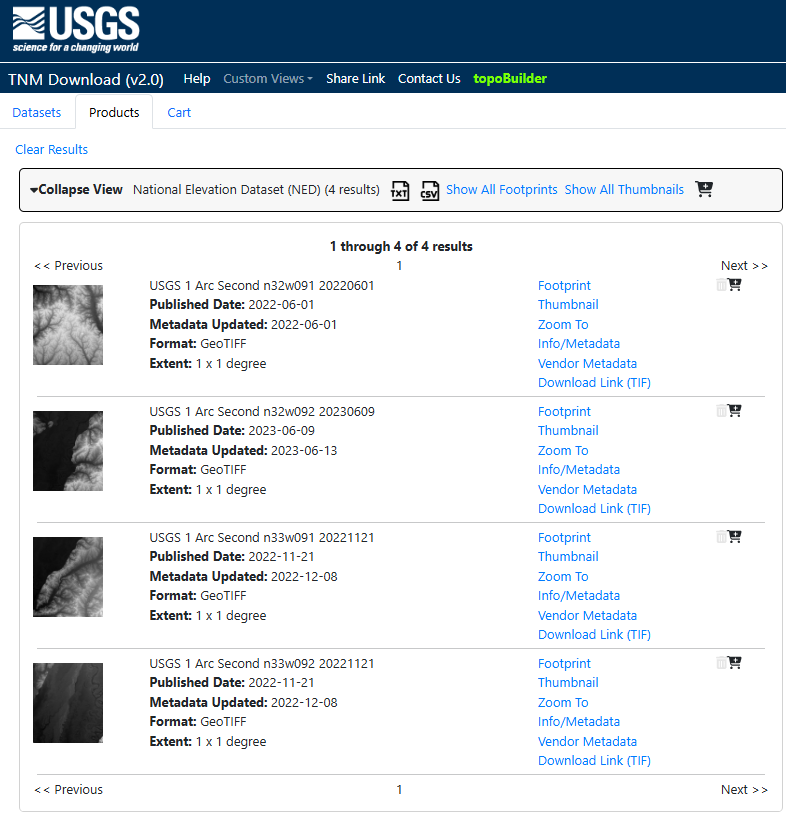
Task: Export results as TXT file
Action: (399, 190)
